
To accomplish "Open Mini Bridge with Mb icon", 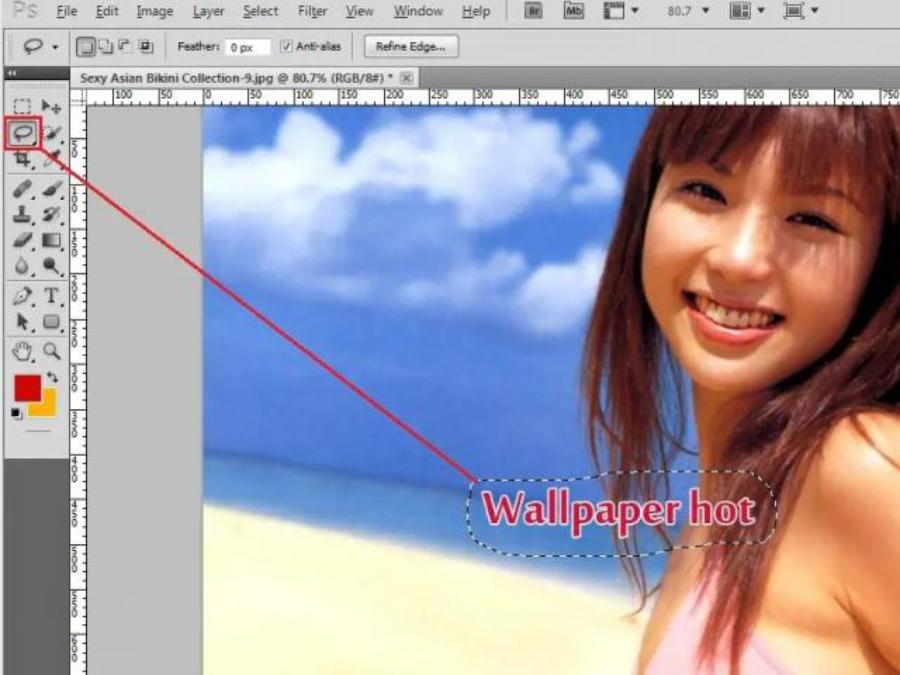I will (573, 12).
